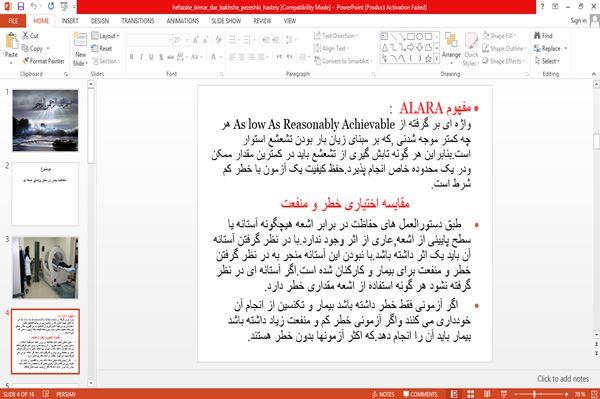Open font color dropdown

220,57
